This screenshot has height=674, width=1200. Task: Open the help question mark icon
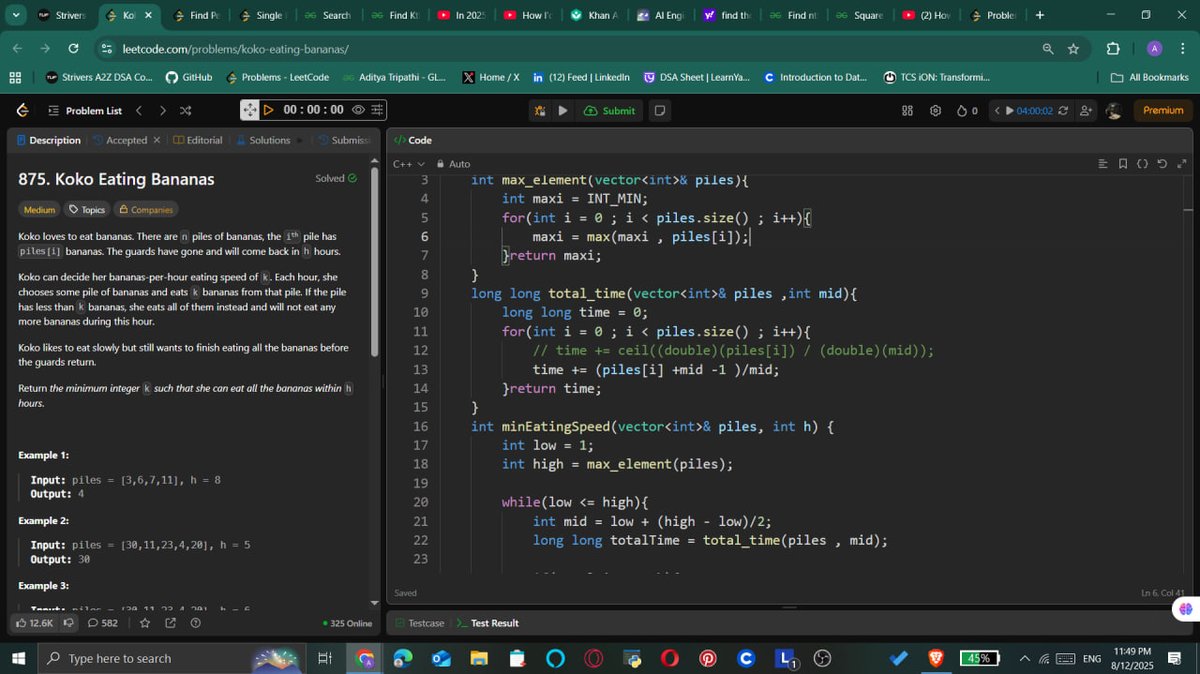click(195, 623)
